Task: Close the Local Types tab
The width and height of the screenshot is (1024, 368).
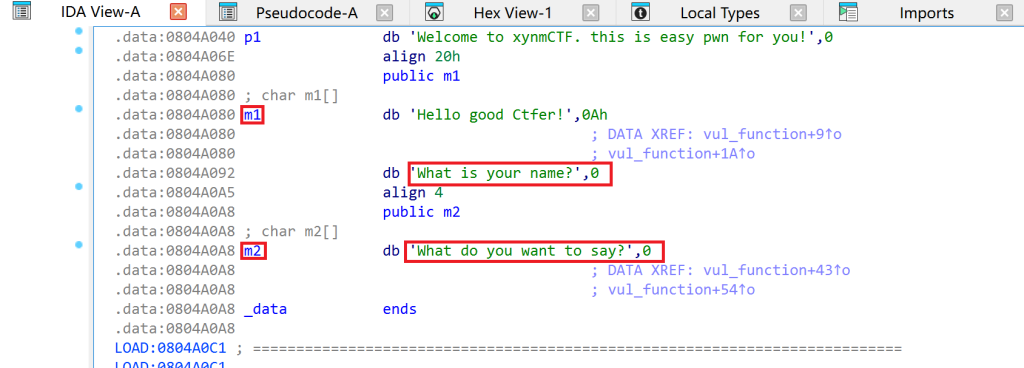Action: tap(798, 12)
